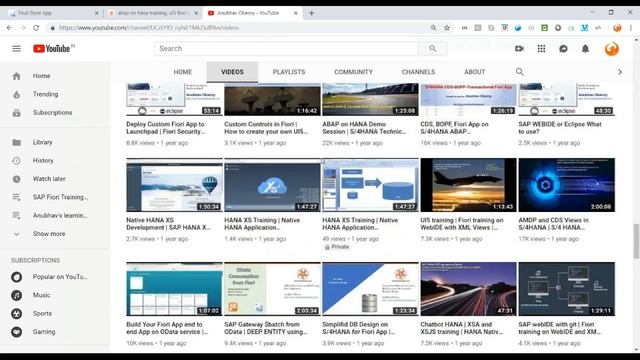Open SAP Fiori Training playlist icon
Image resolution: width=640 pixels, height=360 pixels.
click(x=16, y=197)
